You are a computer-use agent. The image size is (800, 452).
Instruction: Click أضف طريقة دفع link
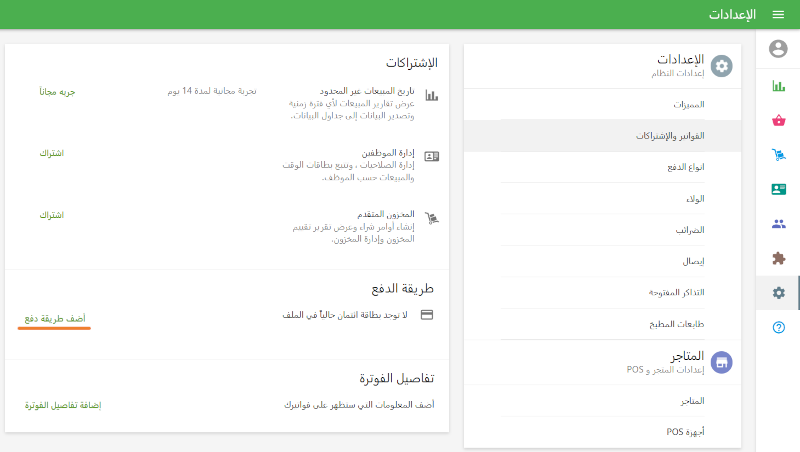coord(55,319)
